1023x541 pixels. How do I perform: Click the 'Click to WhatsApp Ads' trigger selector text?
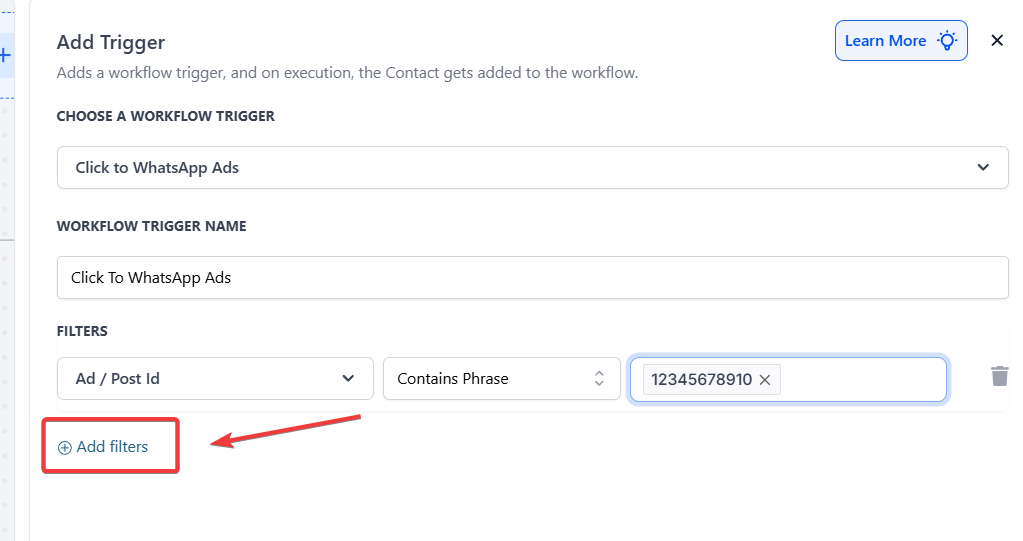pos(157,167)
